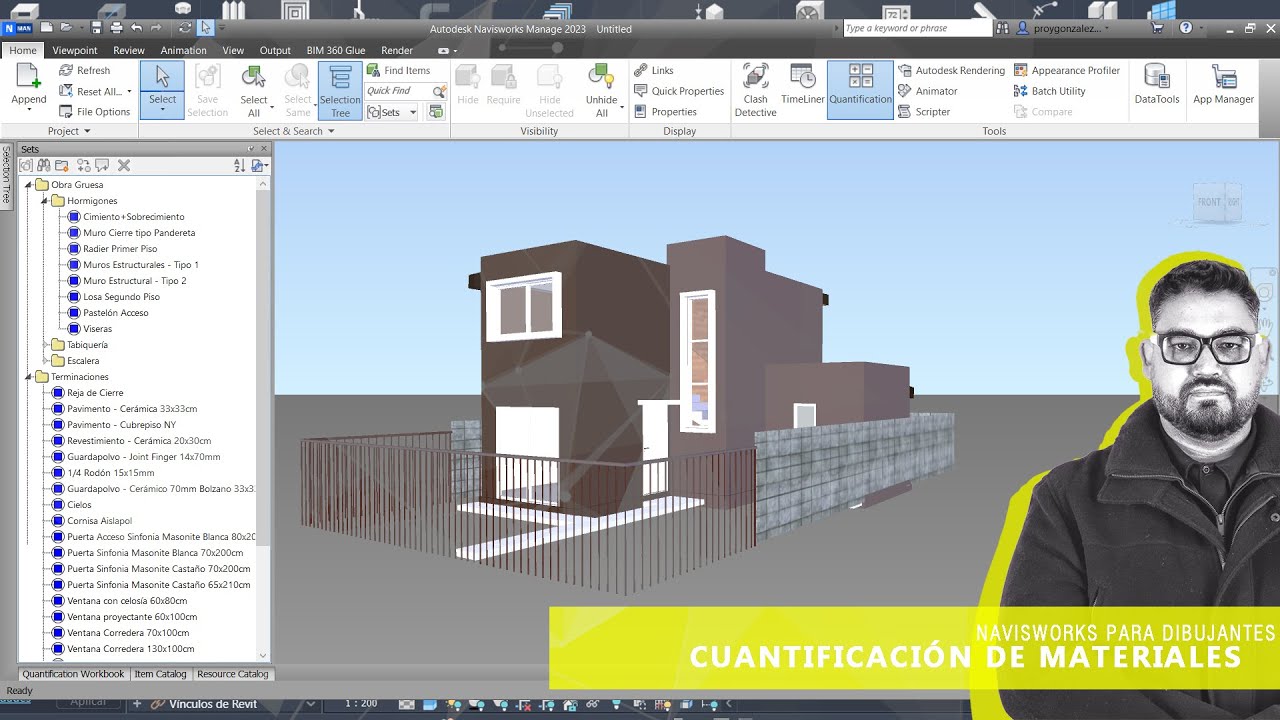Expand the Tabiquería folder
Viewport: 1280px width, 720px height.
coord(45,345)
